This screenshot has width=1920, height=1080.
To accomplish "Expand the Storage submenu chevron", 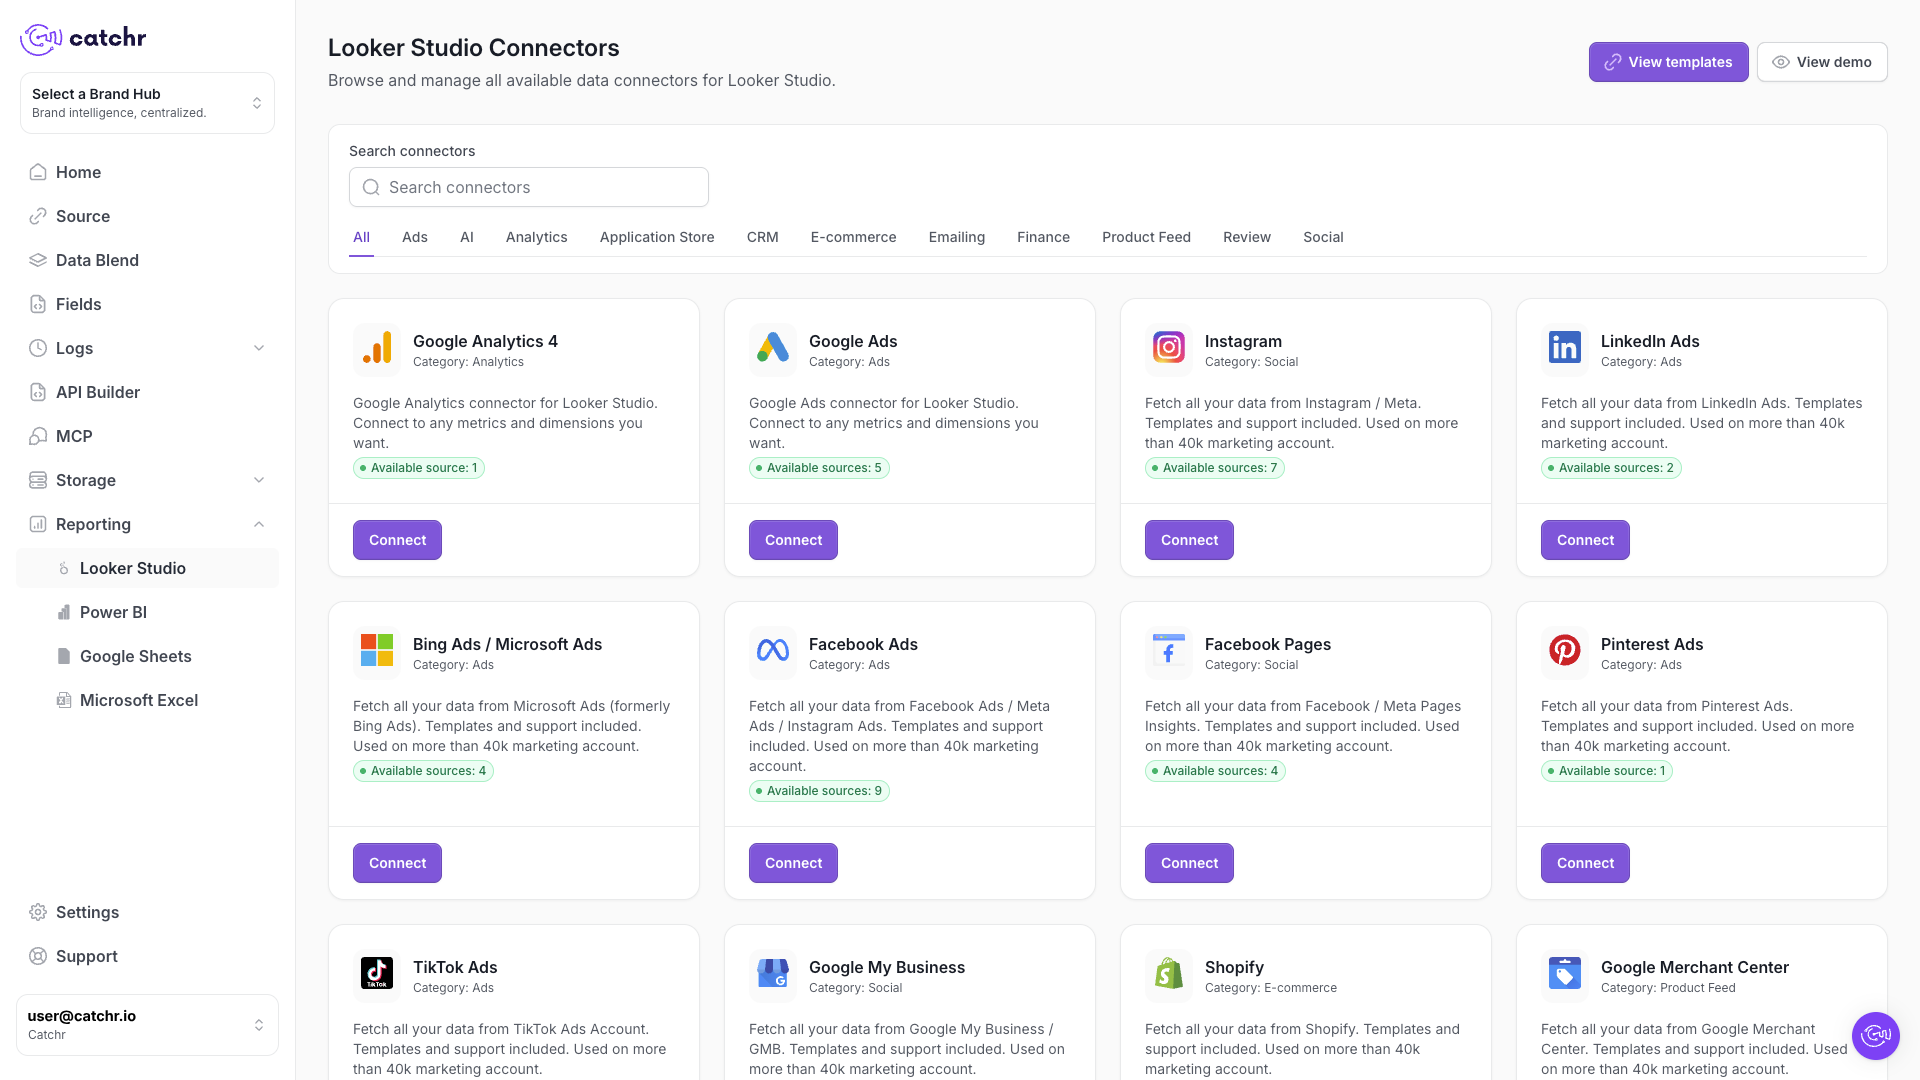I will (259, 480).
